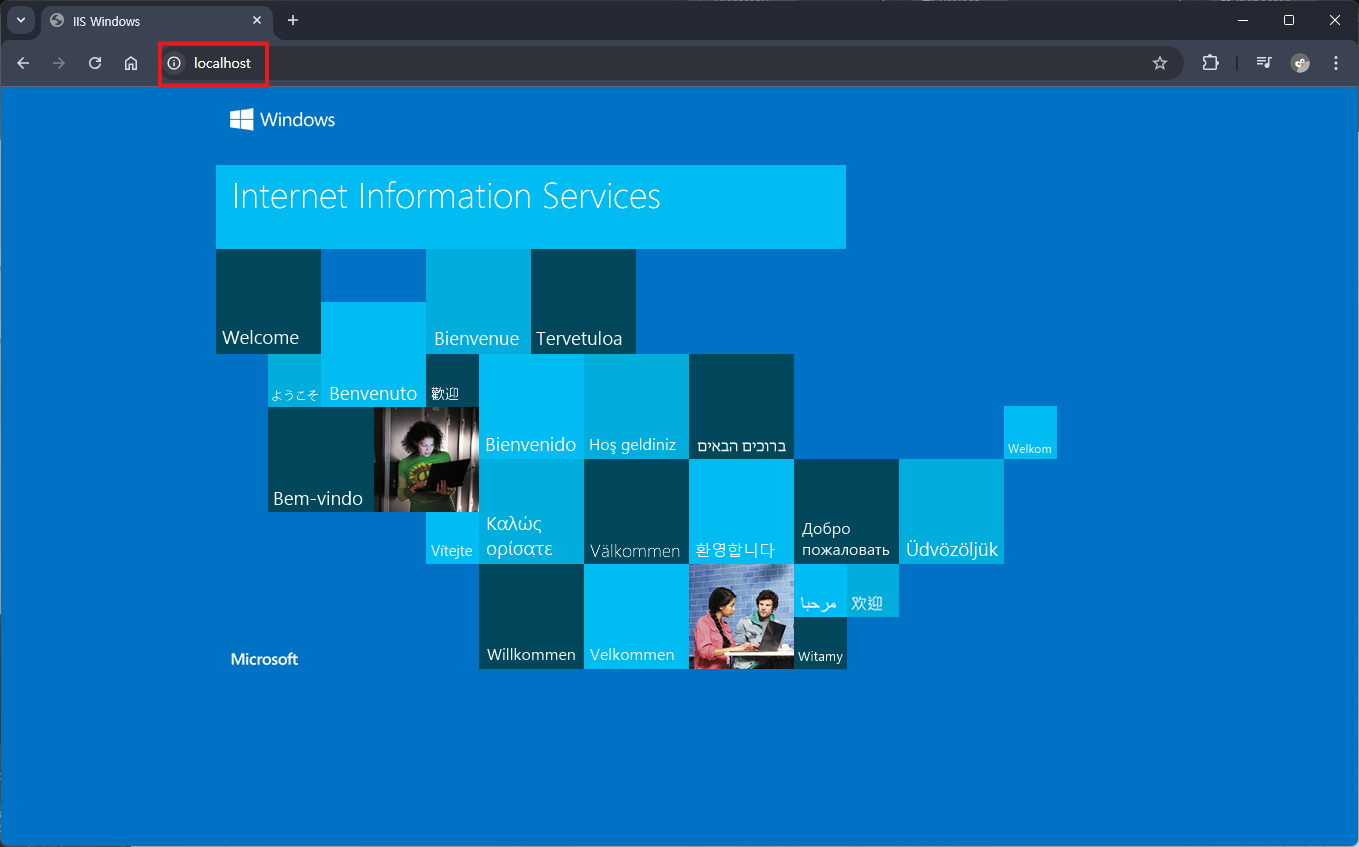Screen dimensions: 1359x847
Task: Click the Forward navigation arrow
Action: click(59, 63)
